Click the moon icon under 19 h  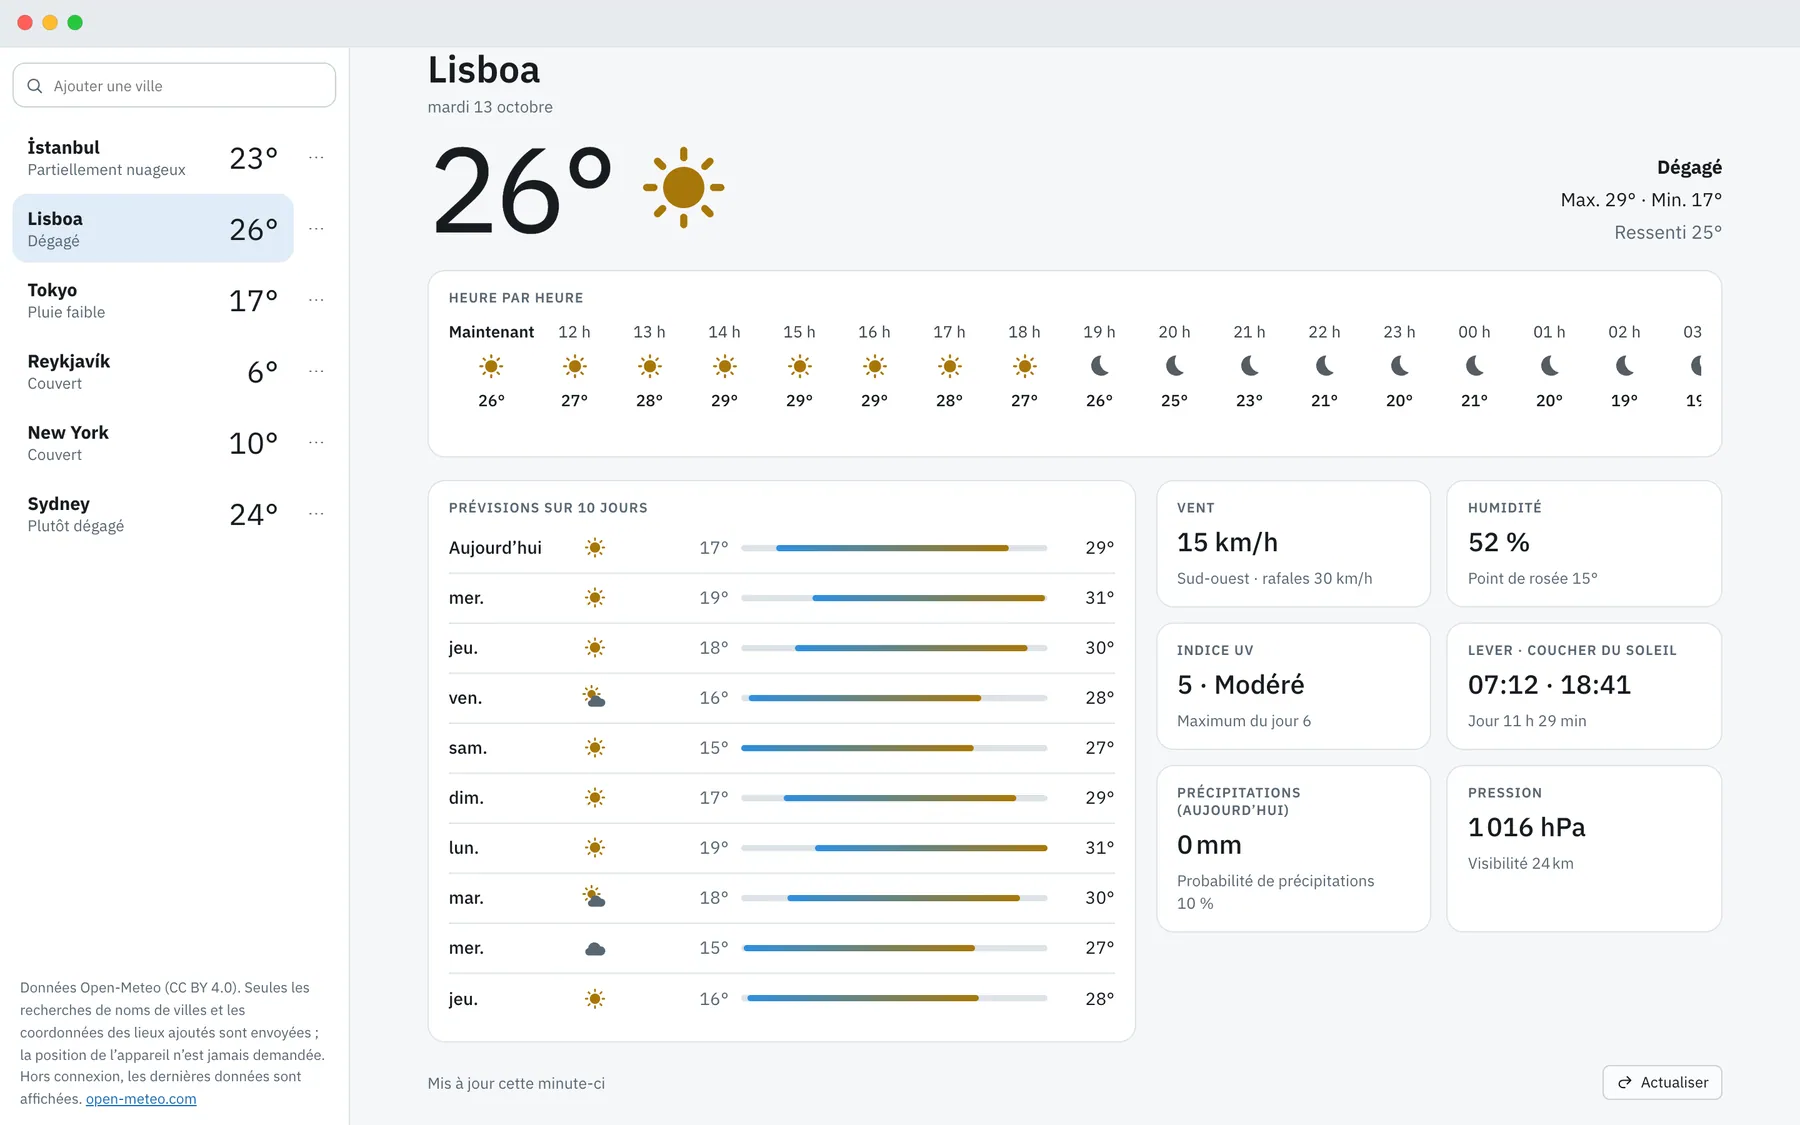1099,366
